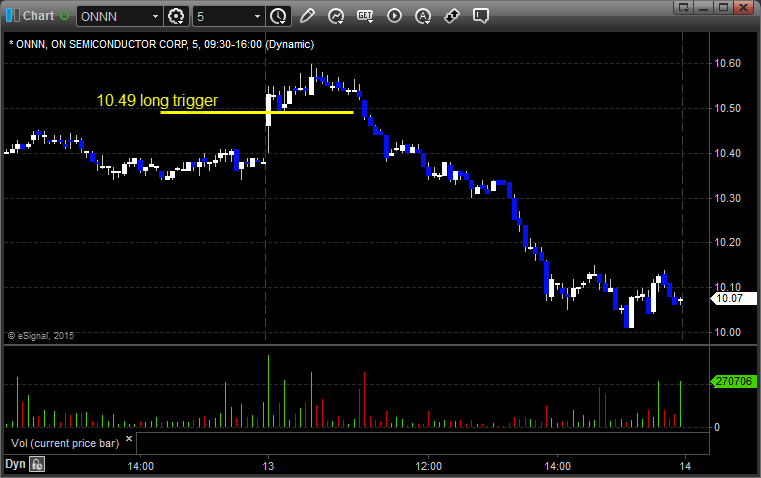This screenshot has height=478, width=761.
Task: Expand the interval dropdown arrow next to 5
Action: [258, 16]
